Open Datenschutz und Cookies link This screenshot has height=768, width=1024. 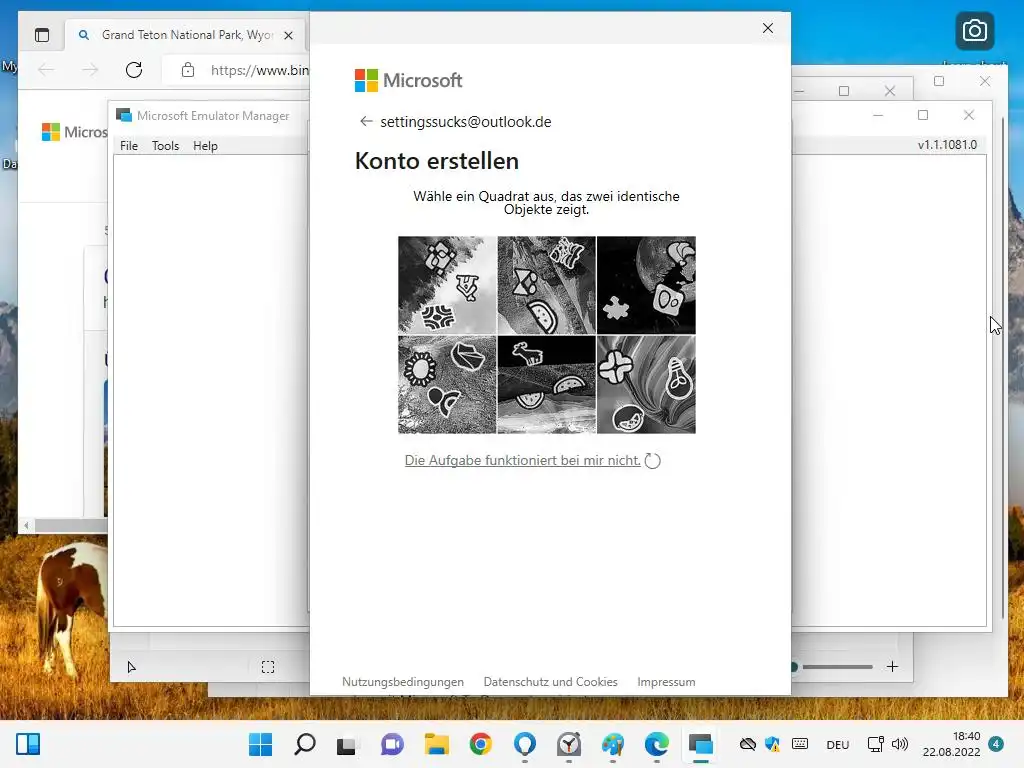click(551, 682)
